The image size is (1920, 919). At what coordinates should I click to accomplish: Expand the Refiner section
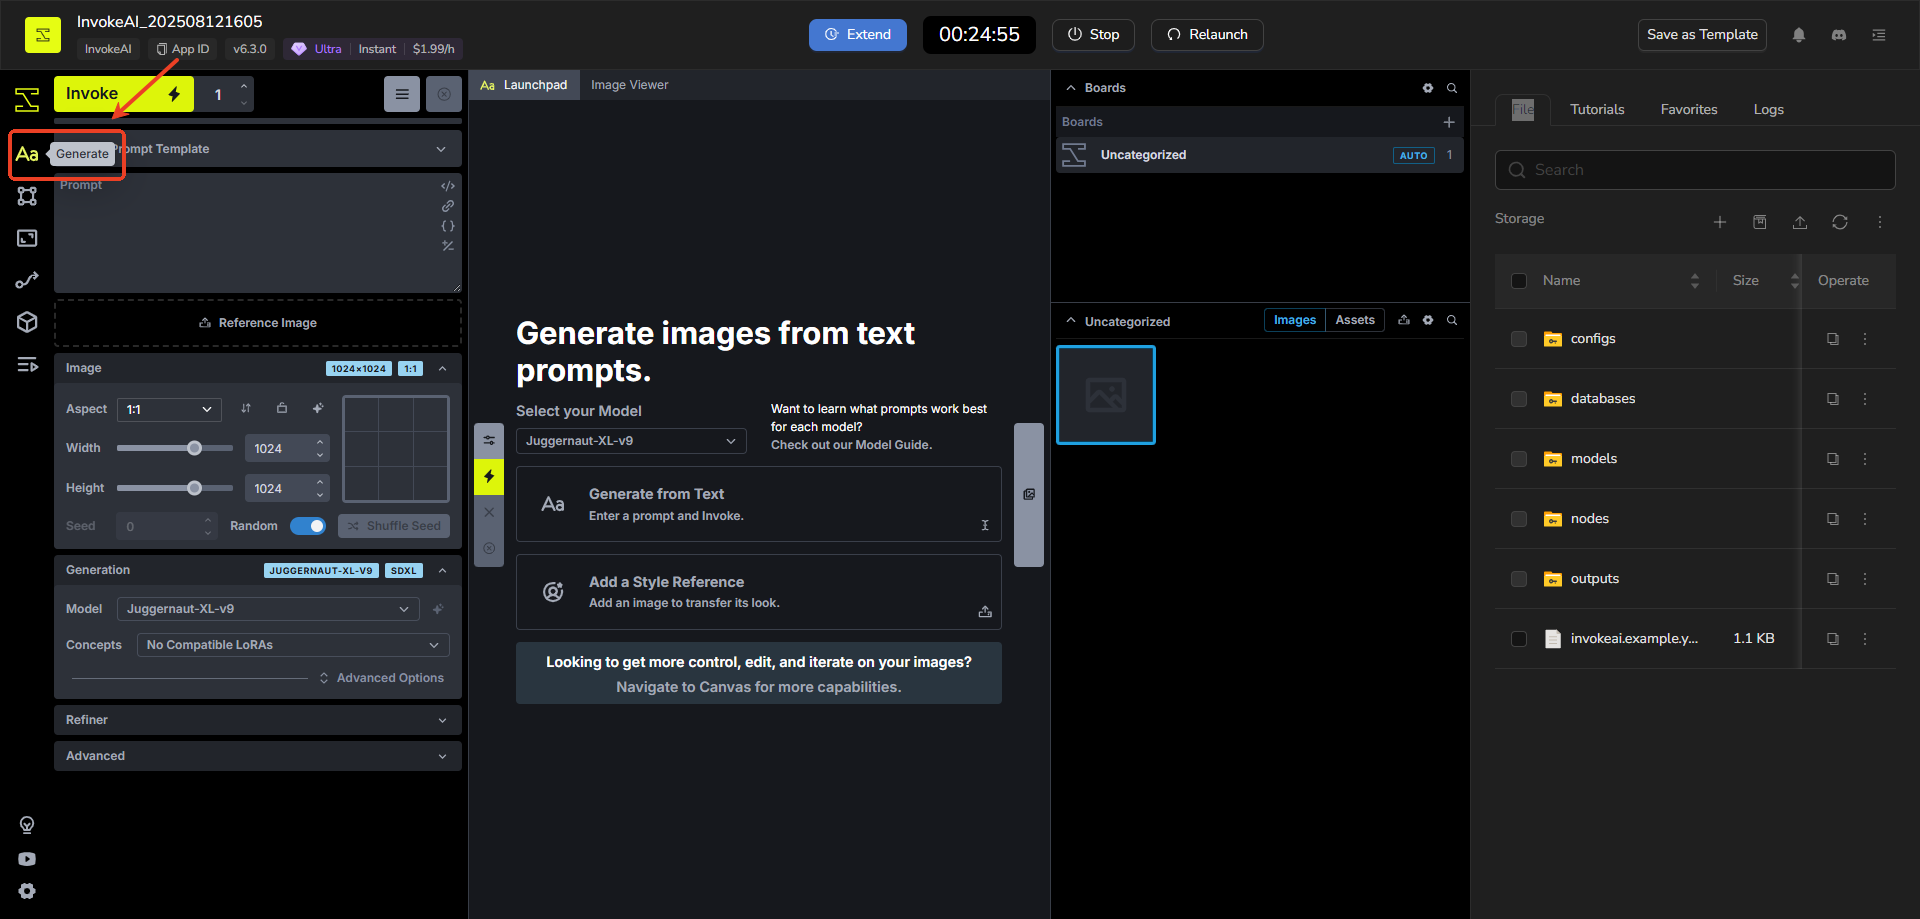[258, 720]
